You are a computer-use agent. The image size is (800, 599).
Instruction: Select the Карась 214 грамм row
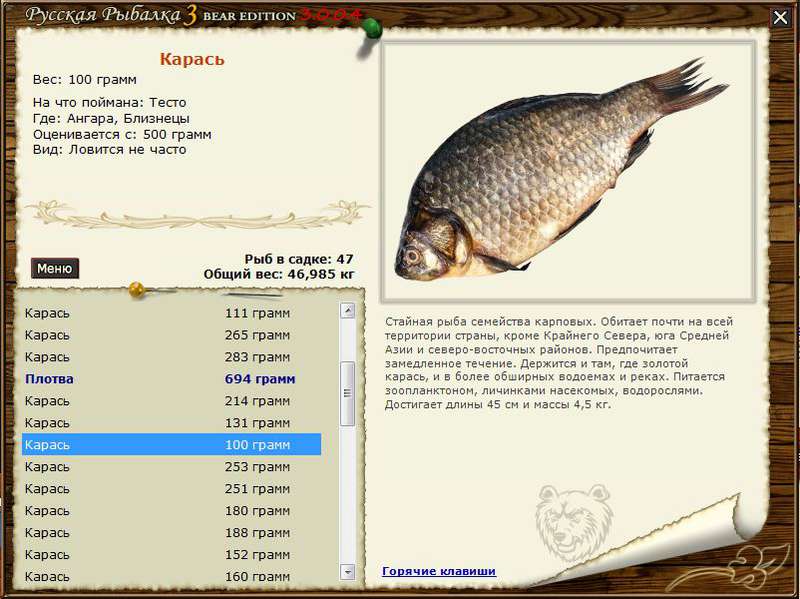tap(170, 401)
